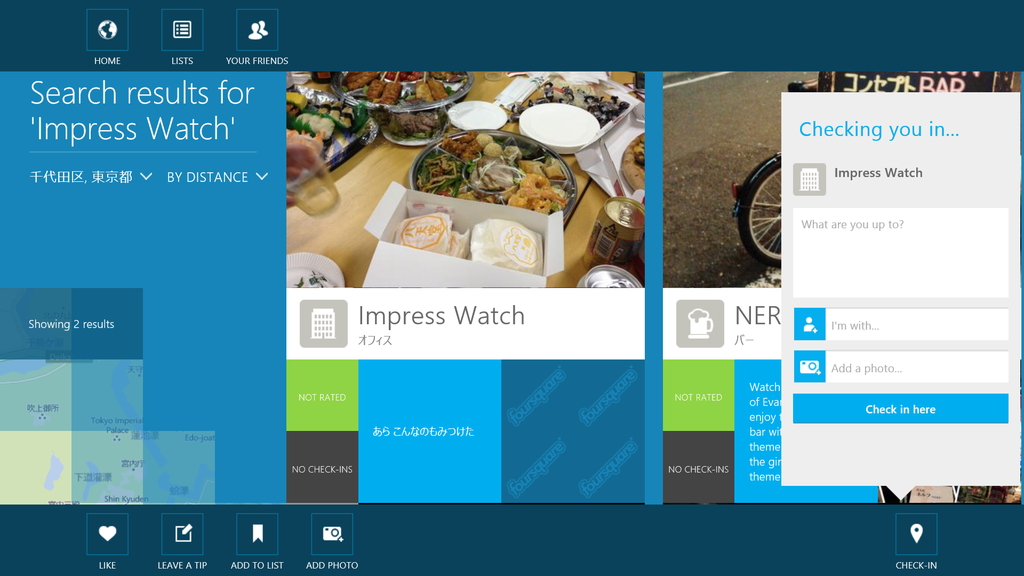This screenshot has width=1024, height=576.
Task: Click the Leave a Tip icon
Action: click(182, 534)
